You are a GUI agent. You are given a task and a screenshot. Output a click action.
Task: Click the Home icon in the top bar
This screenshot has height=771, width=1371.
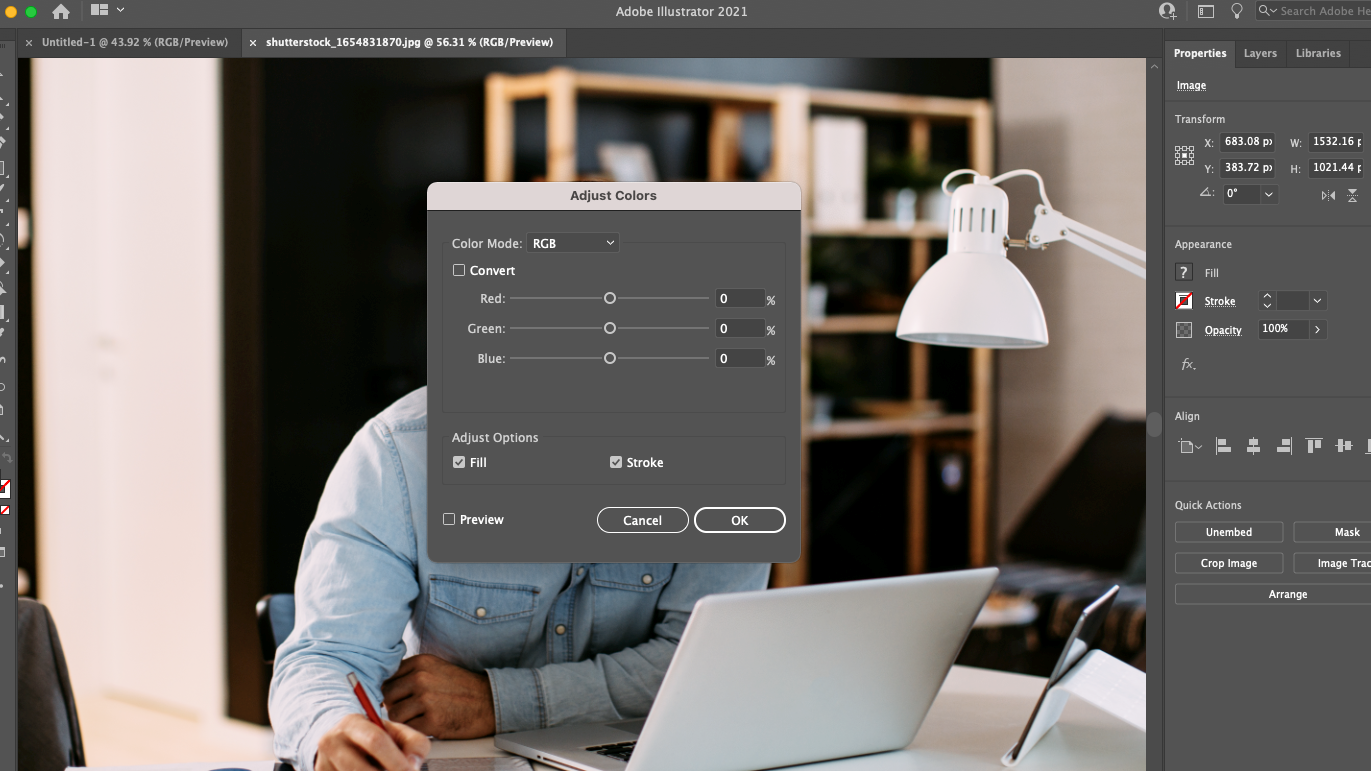coord(61,11)
